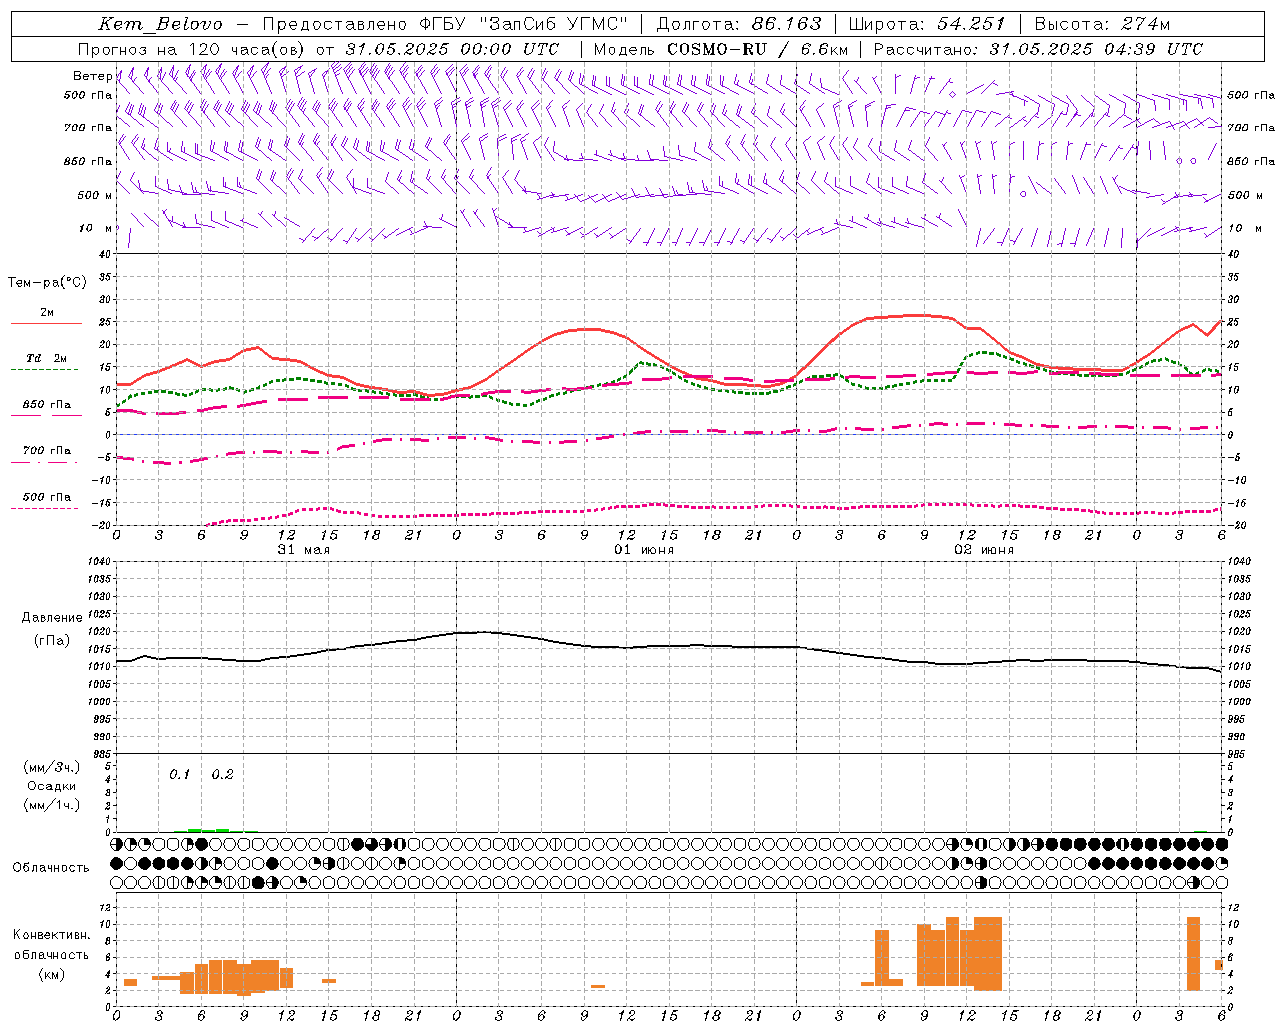Image resolution: width=1280 pixels, height=1024 pixels.
Task: Click the 0.2 precipitation amount value
Action: (x=222, y=775)
